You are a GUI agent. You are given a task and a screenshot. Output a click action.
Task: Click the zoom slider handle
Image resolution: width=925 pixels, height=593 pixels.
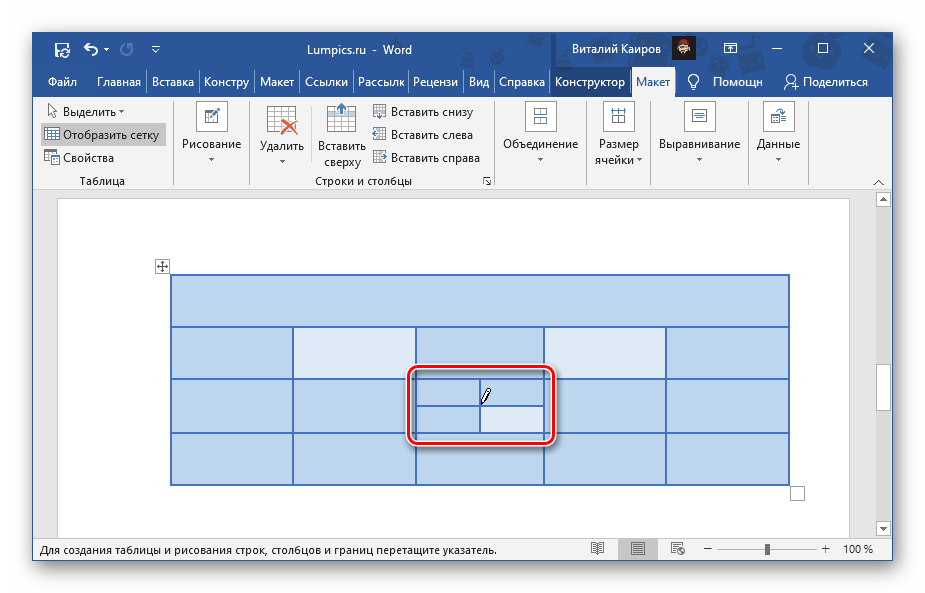[x=767, y=550]
